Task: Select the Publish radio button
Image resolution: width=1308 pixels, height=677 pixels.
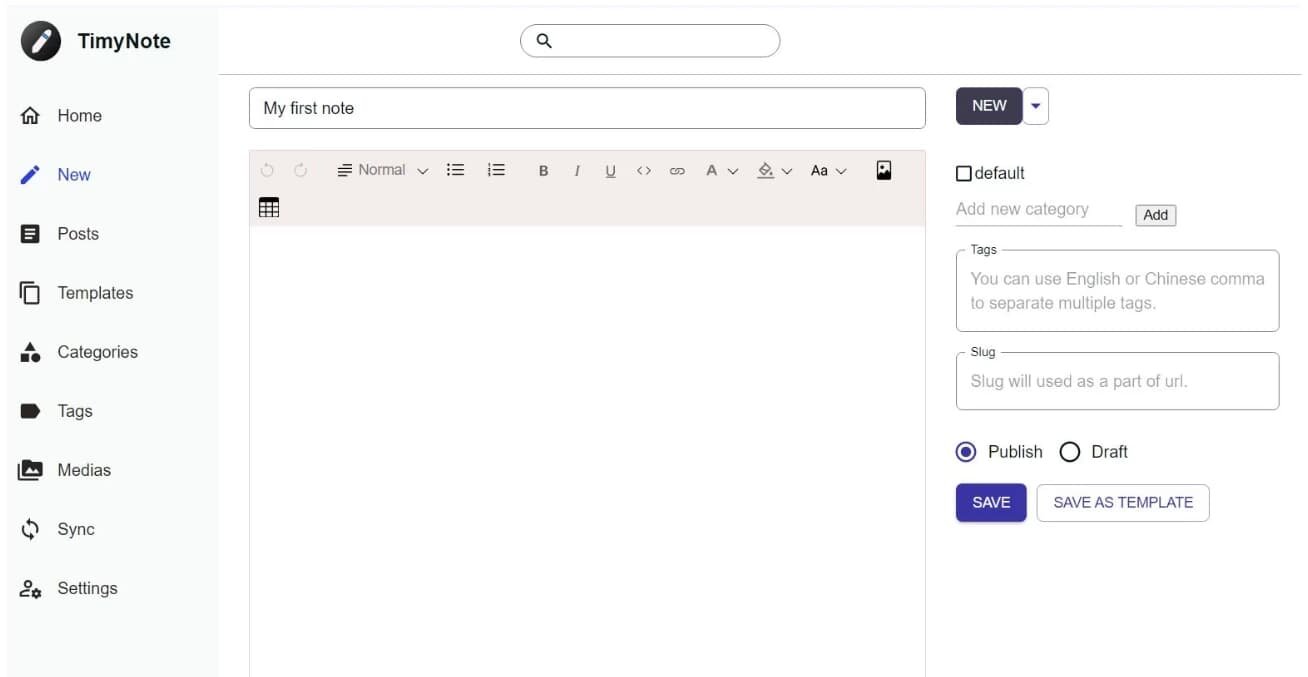Action: click(x=965, y=452)
